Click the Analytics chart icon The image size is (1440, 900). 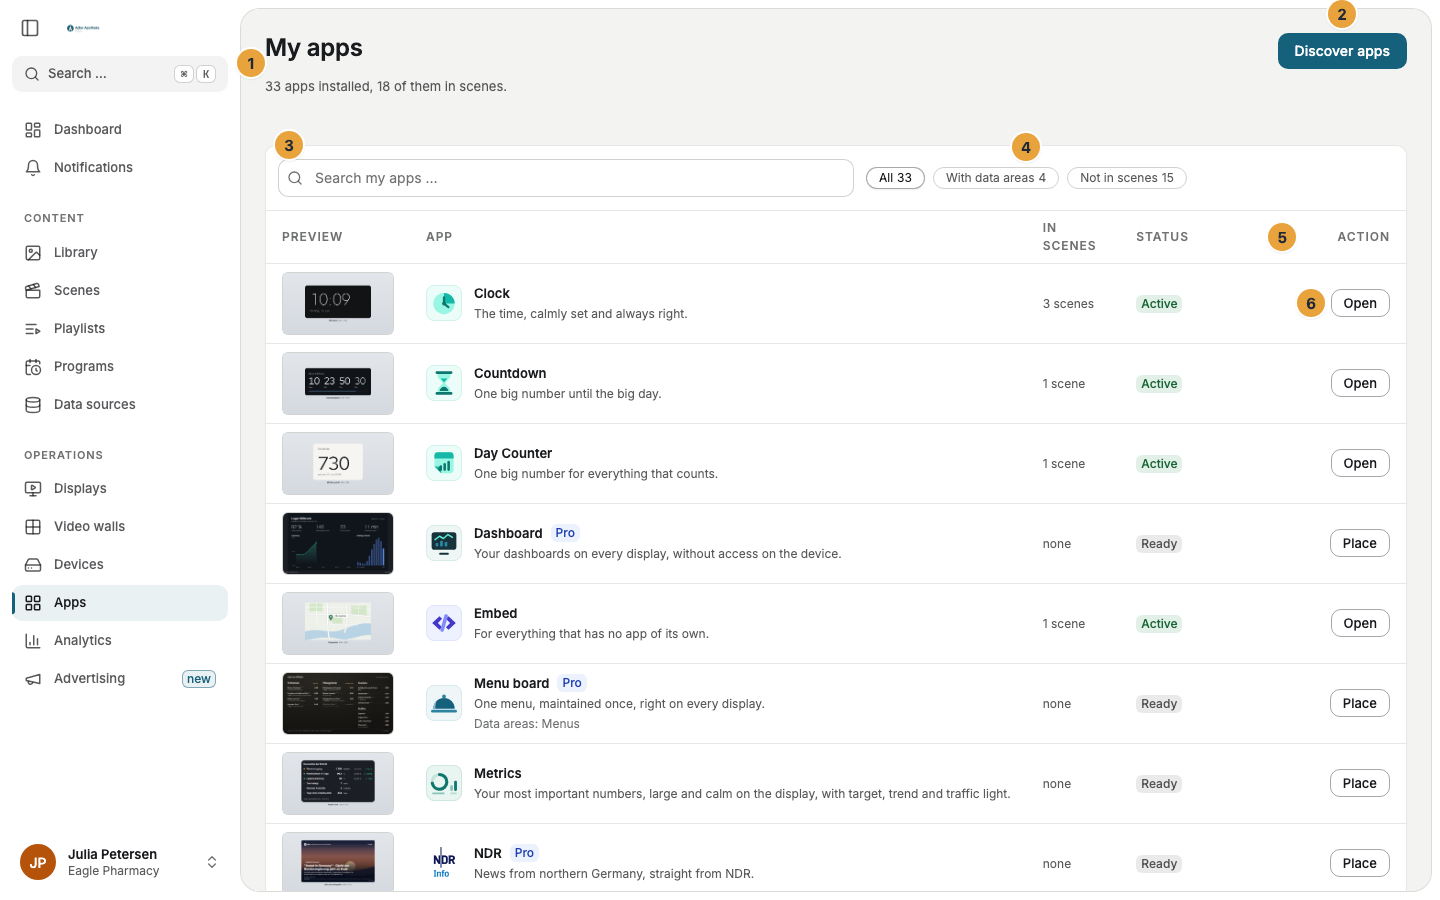coord(33,641)
